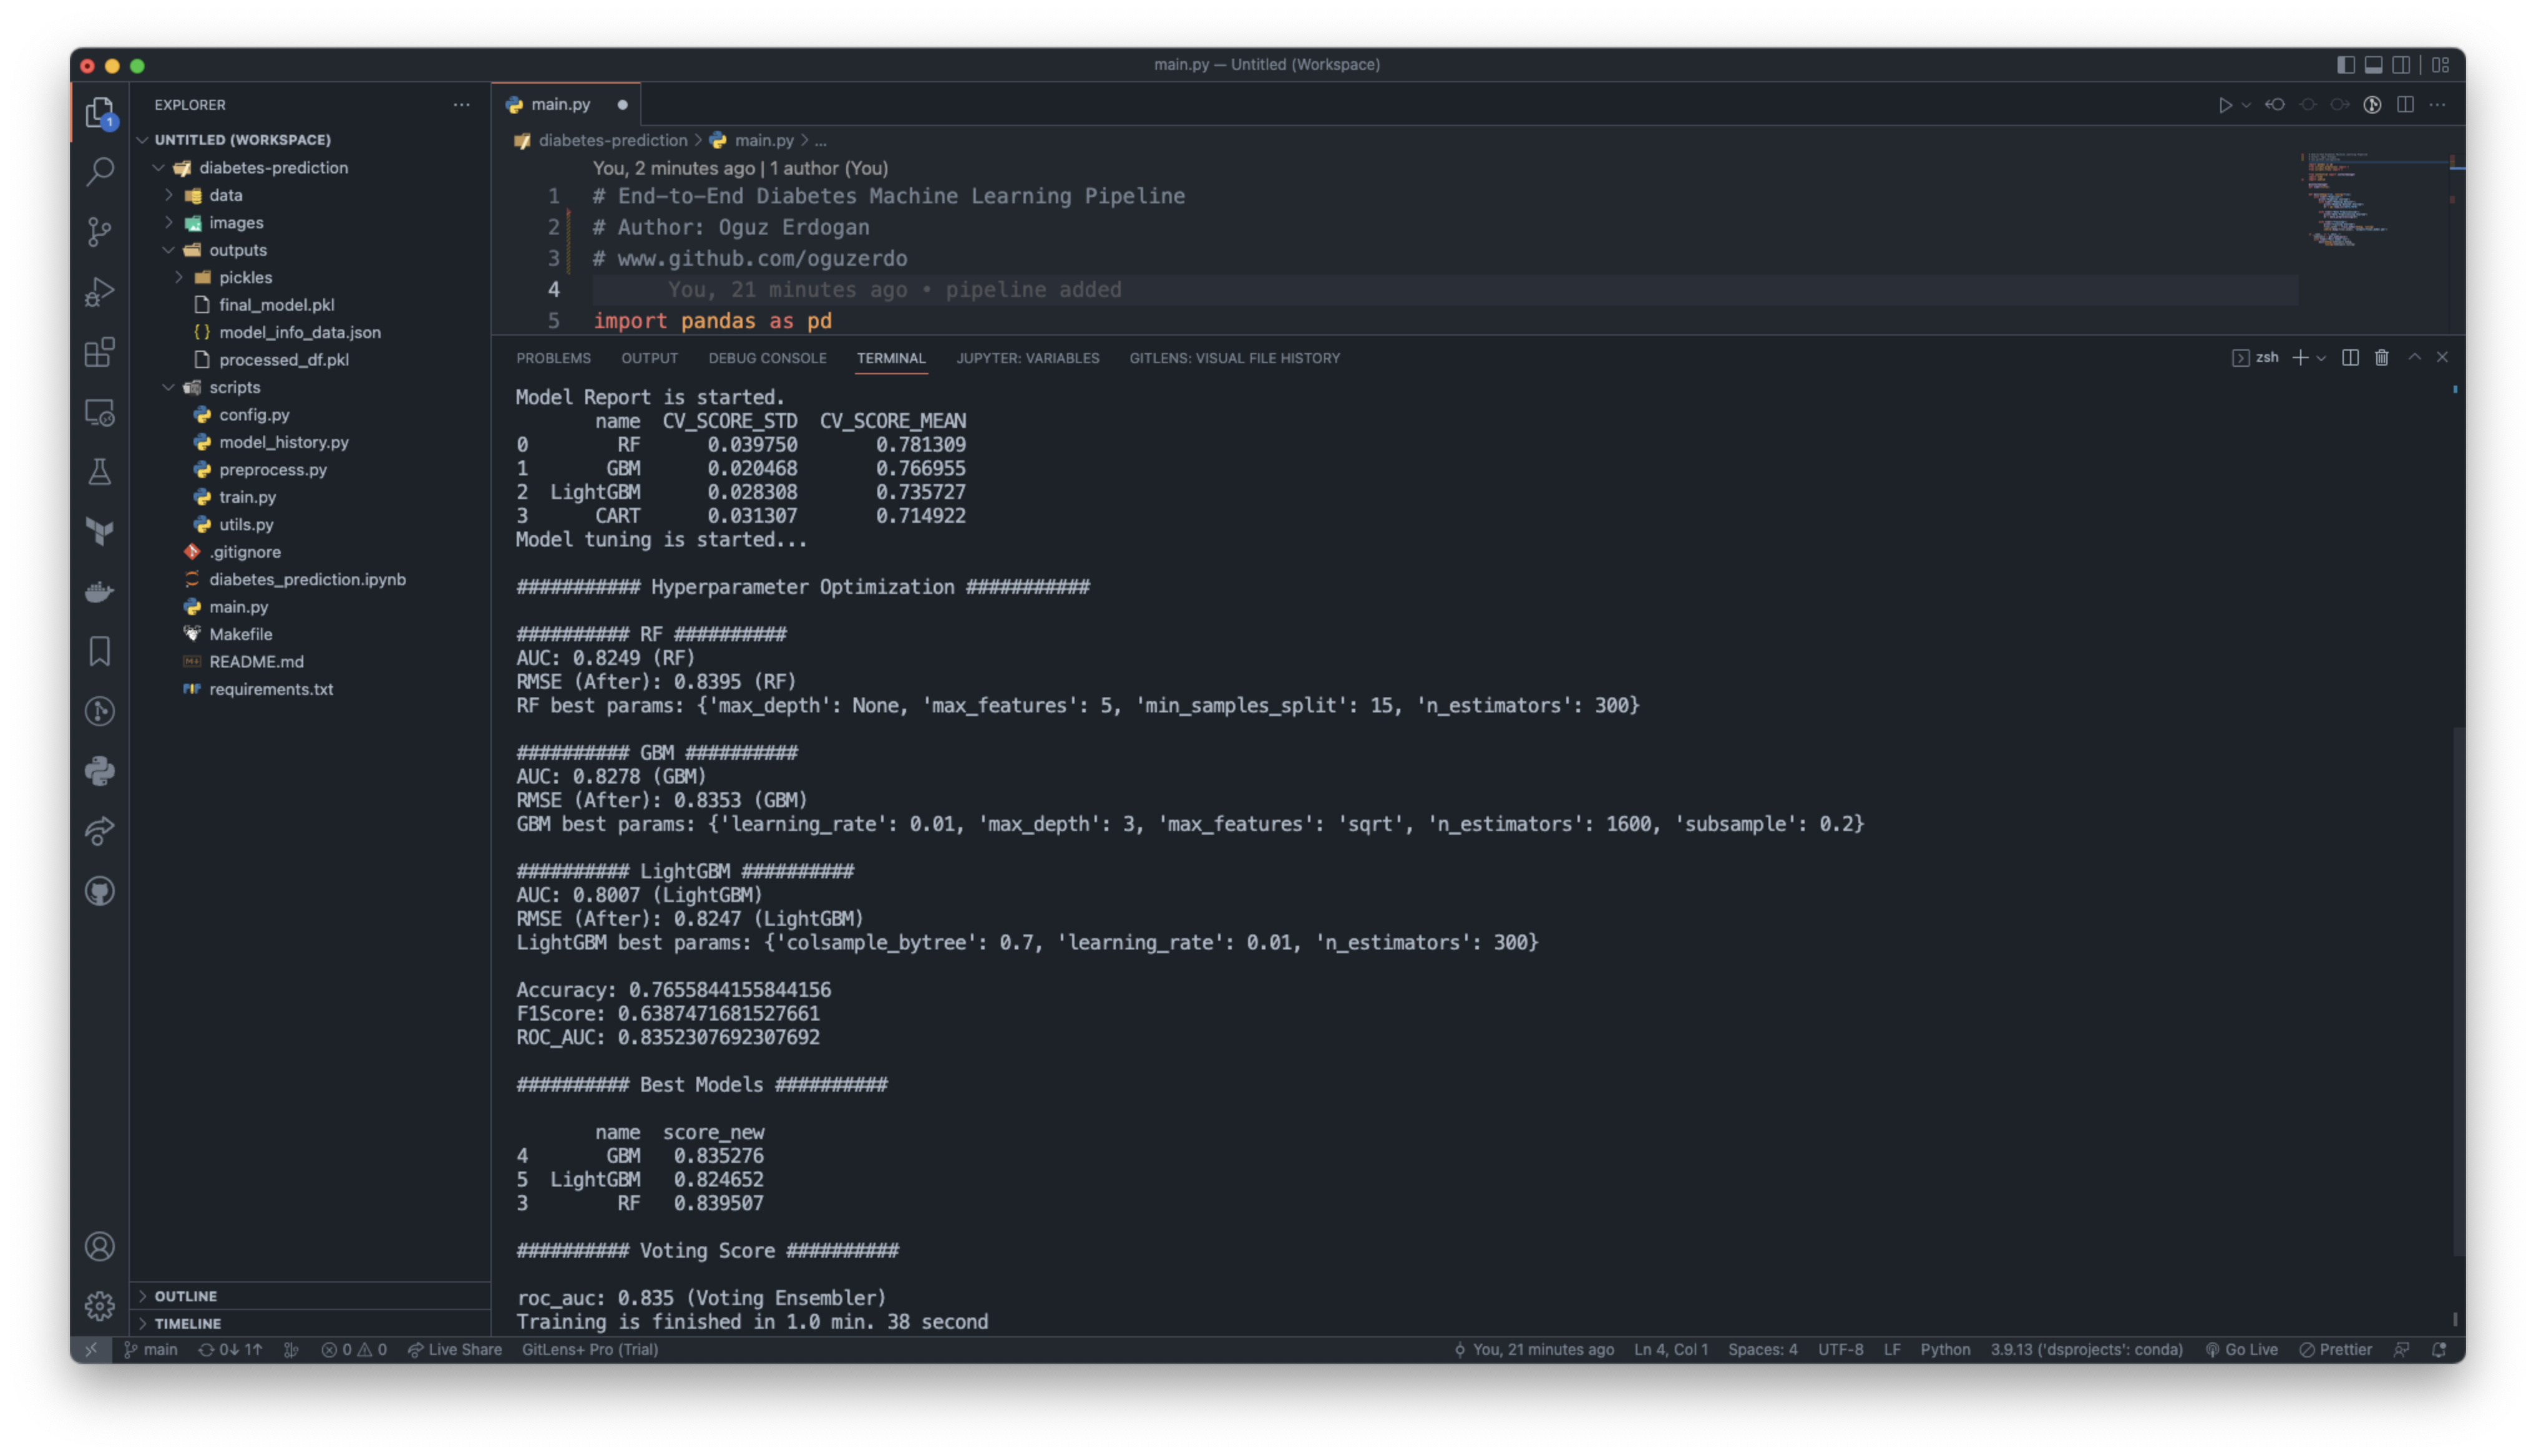Switch to the DEBUG CONSOLE tab
This screenshot has width=2536, height=1456.
(x=767, y=358)
